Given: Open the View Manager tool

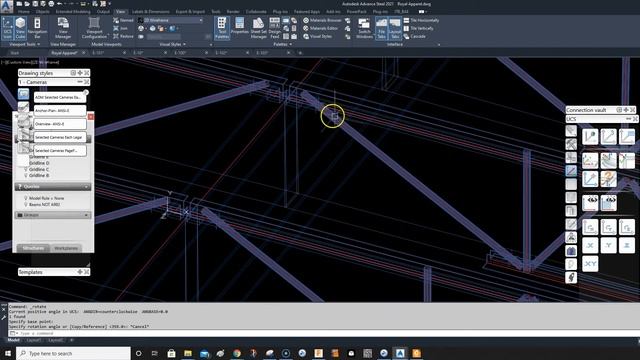Looking at the screenshot, I should tap(63, 28).
